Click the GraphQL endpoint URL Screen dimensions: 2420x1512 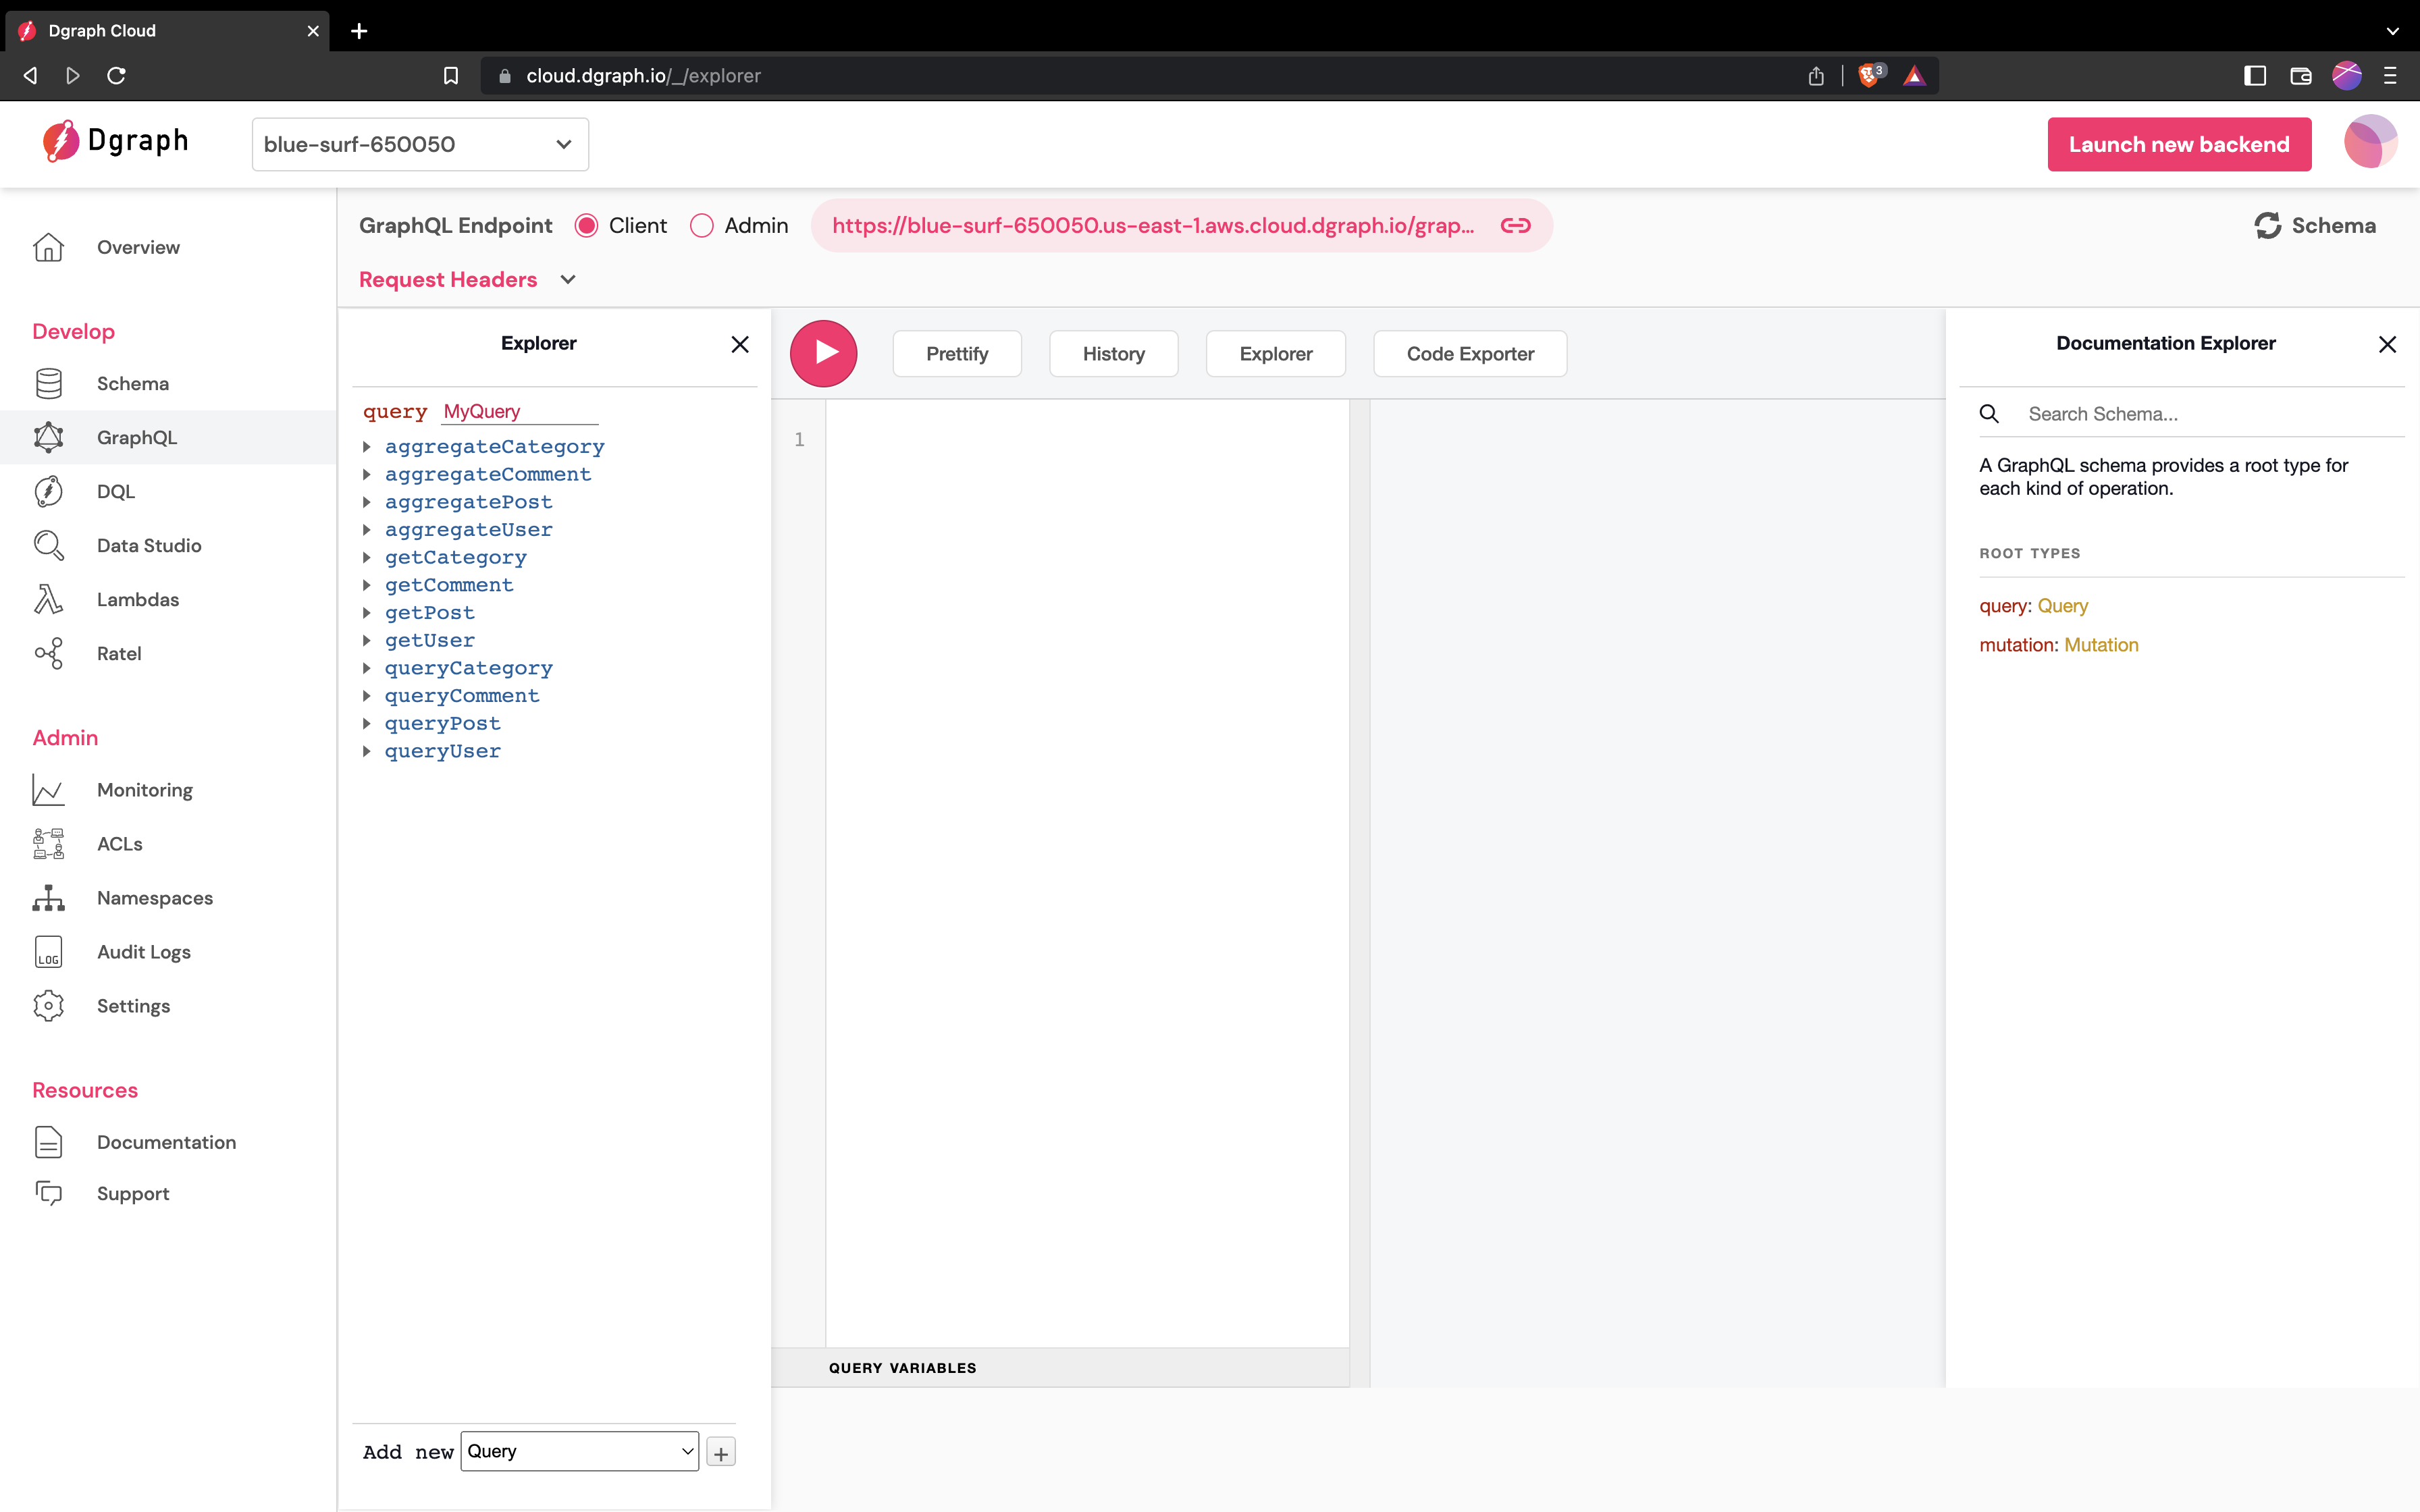point(1153,226)
